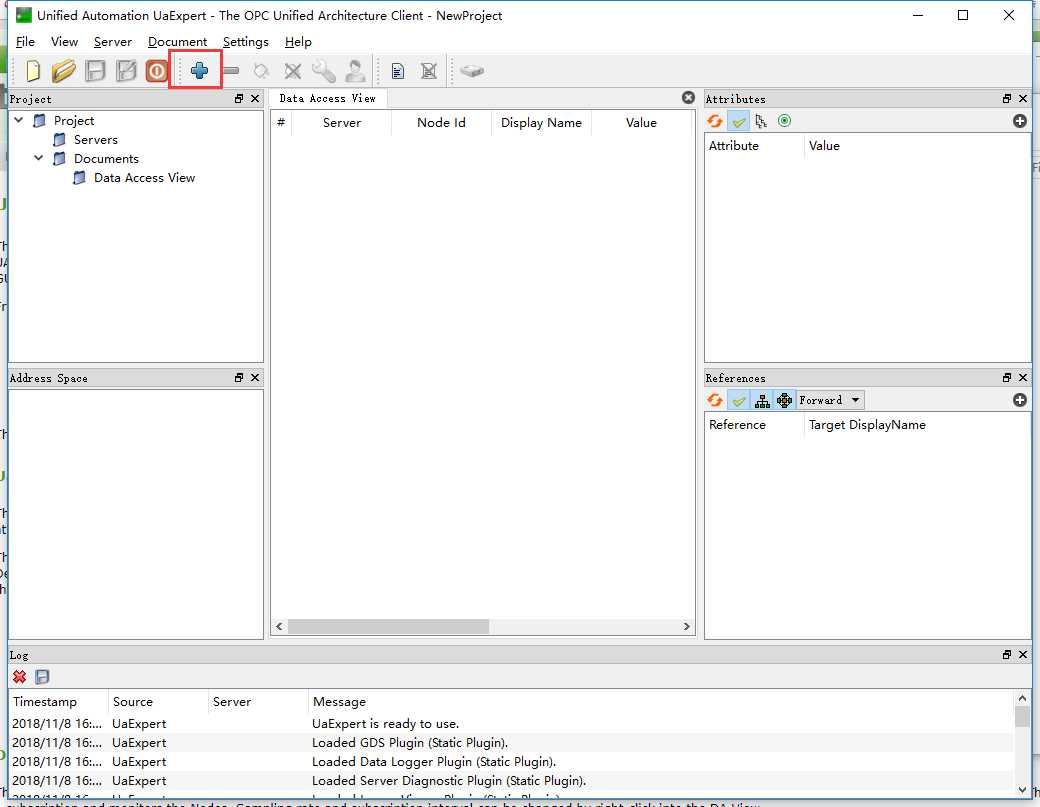Open the Forward direction dropdown
The height and width of the screenshot is (807, 1040).
(x=830, y=400)
